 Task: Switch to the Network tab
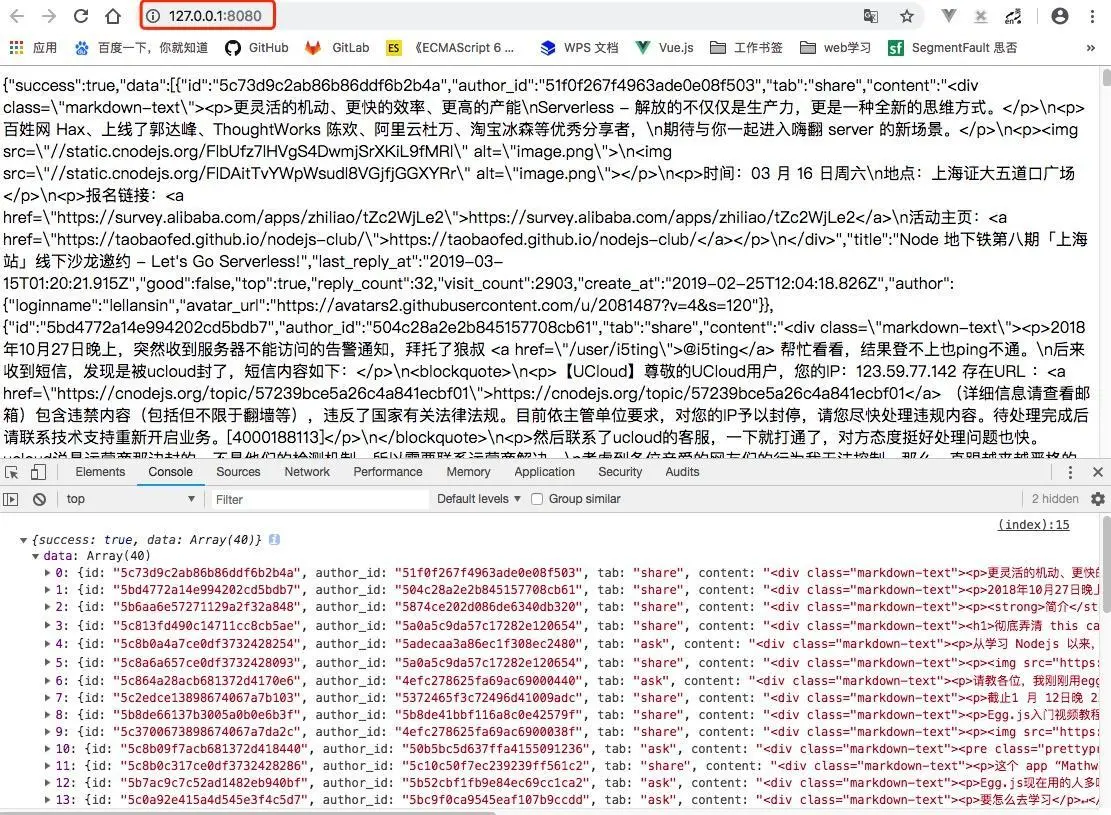[307, 472]
